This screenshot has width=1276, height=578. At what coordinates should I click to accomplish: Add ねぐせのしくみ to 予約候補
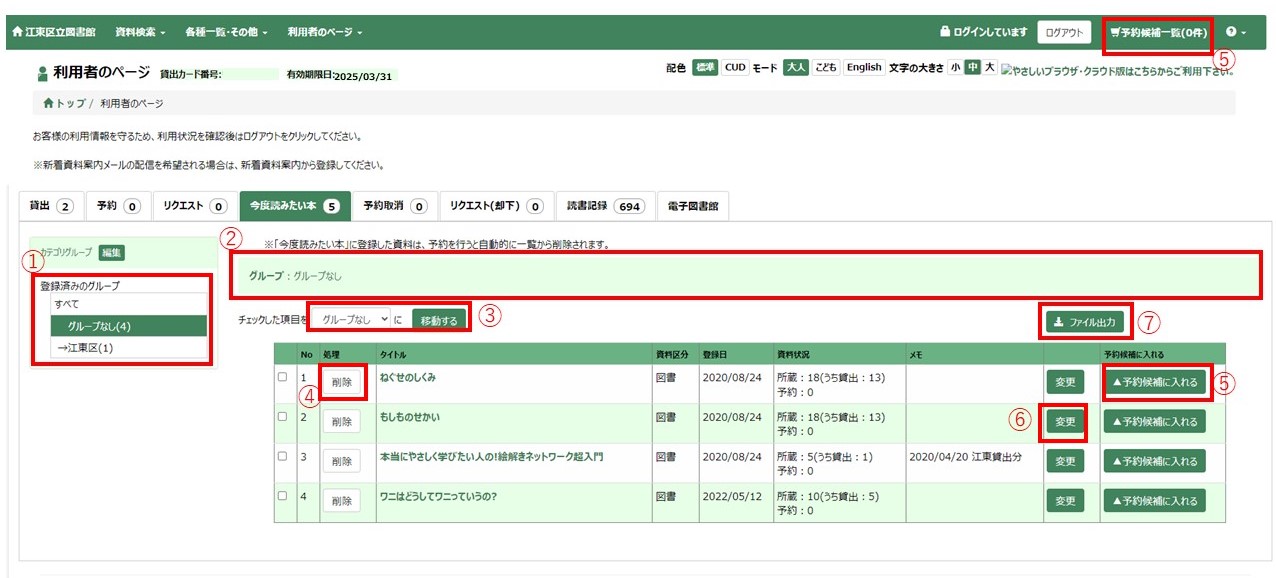[1155, 381]
